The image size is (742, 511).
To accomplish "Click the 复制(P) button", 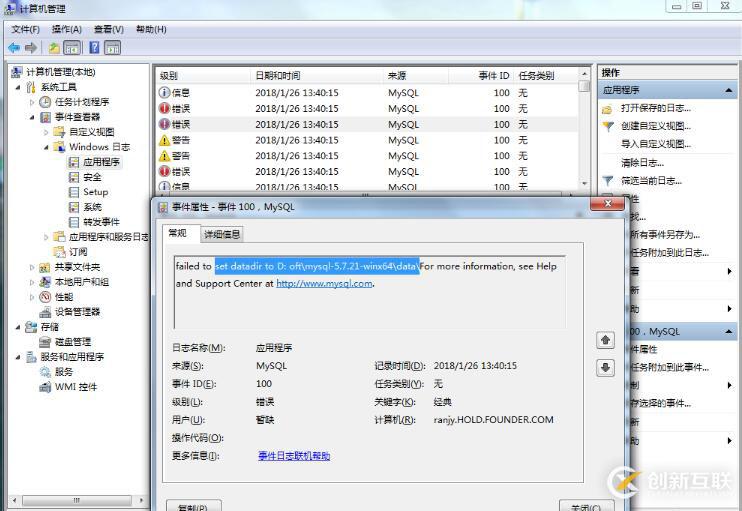I will 194,505.
